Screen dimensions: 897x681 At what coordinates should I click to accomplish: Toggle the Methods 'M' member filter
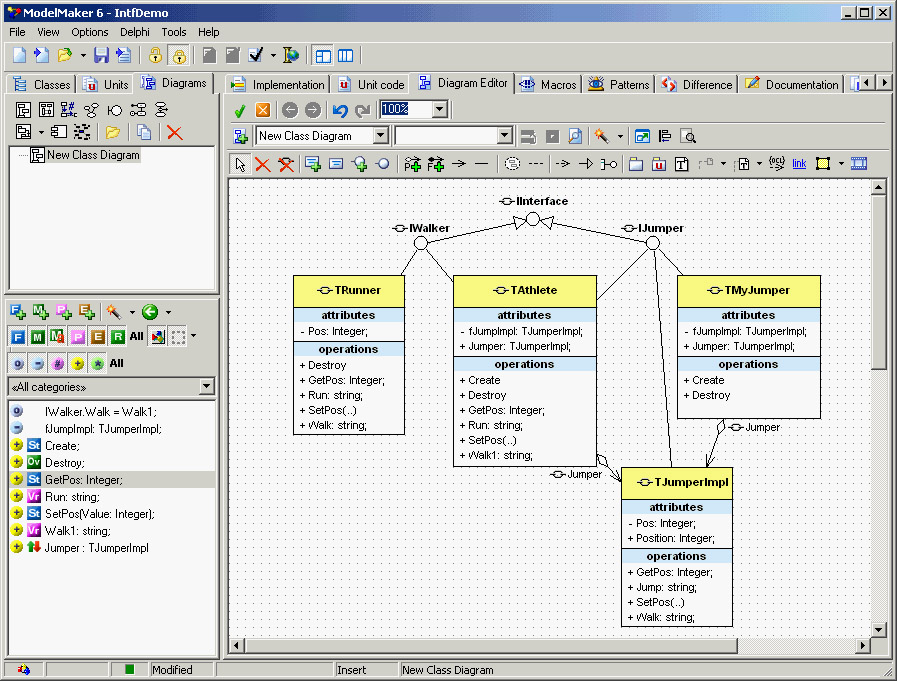pyautogui.click(x=38, y=337)
